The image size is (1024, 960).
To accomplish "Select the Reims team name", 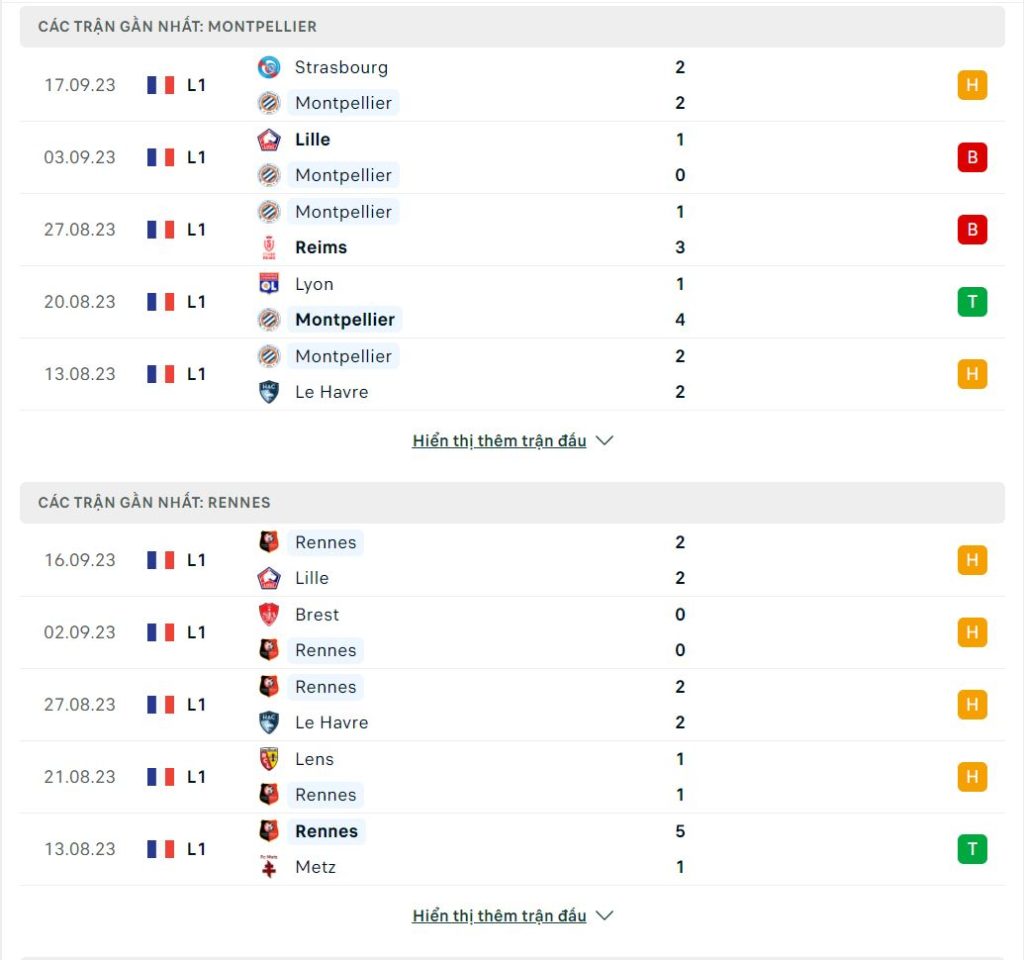I will [321, 248].
